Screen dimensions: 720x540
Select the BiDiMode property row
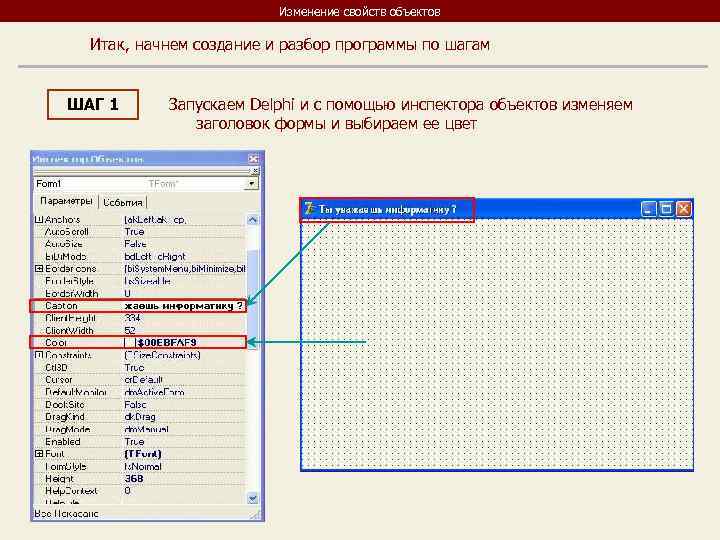[140, 256]
